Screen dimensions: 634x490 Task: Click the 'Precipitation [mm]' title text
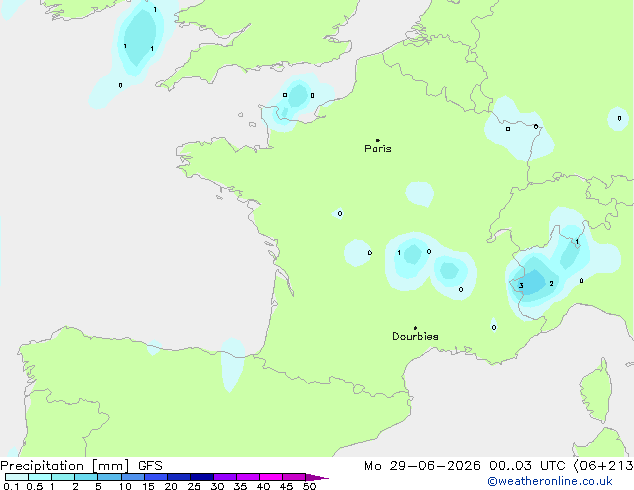[65, 466]
